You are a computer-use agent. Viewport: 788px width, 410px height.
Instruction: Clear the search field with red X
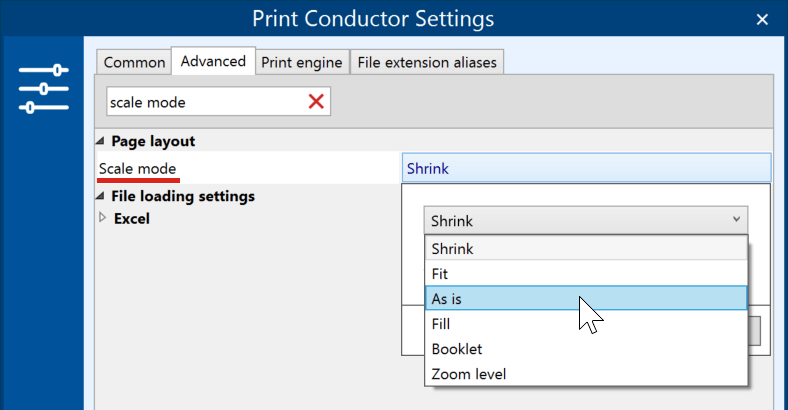pyautogui.click(x=316, y=102)
